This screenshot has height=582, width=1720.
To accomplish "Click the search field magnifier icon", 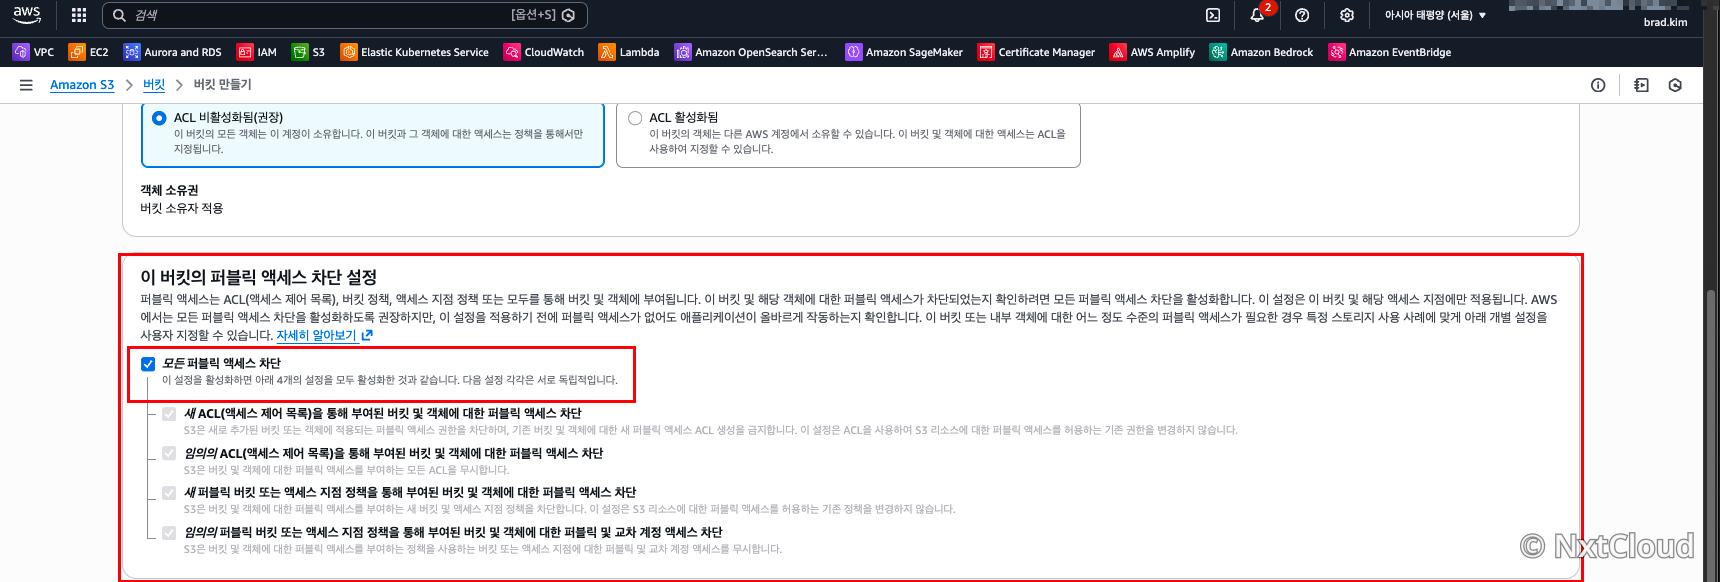I will tap(119, 15).
